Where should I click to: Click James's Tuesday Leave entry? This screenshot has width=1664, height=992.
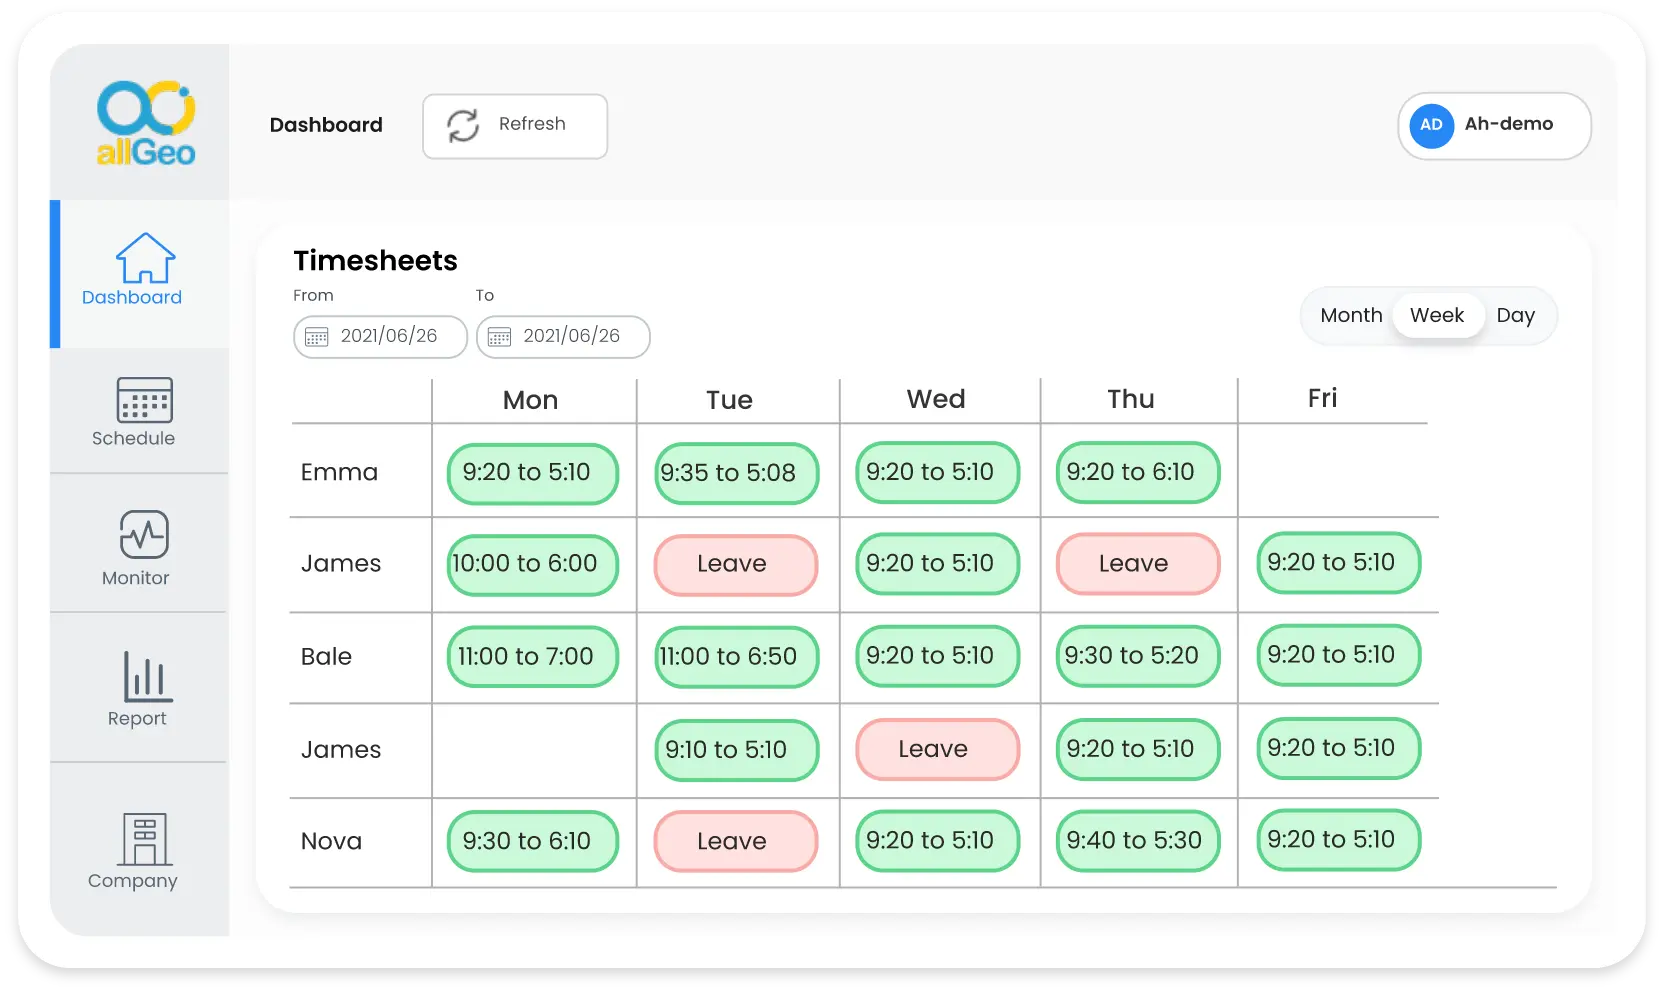(735, 564)
